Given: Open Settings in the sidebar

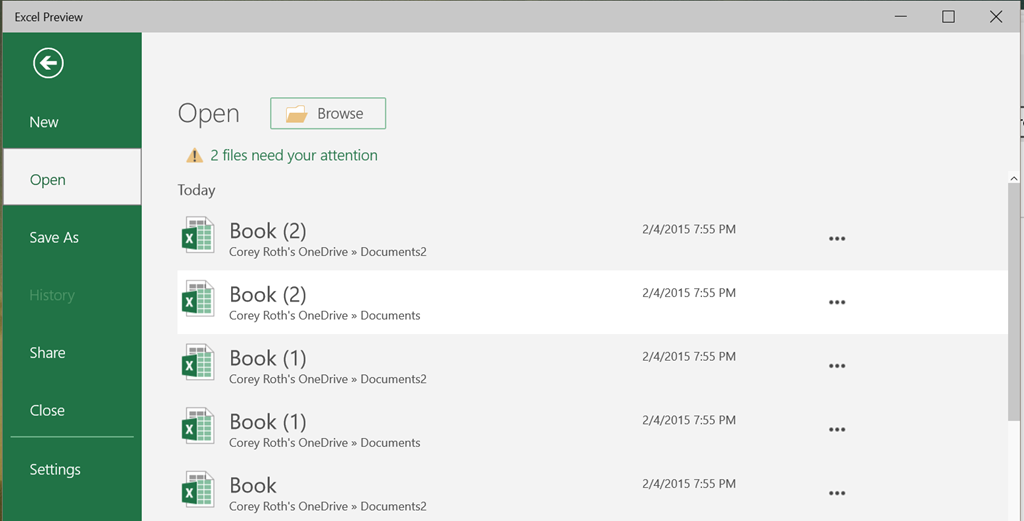Looking at the screenshot, I should coord(72,469).
